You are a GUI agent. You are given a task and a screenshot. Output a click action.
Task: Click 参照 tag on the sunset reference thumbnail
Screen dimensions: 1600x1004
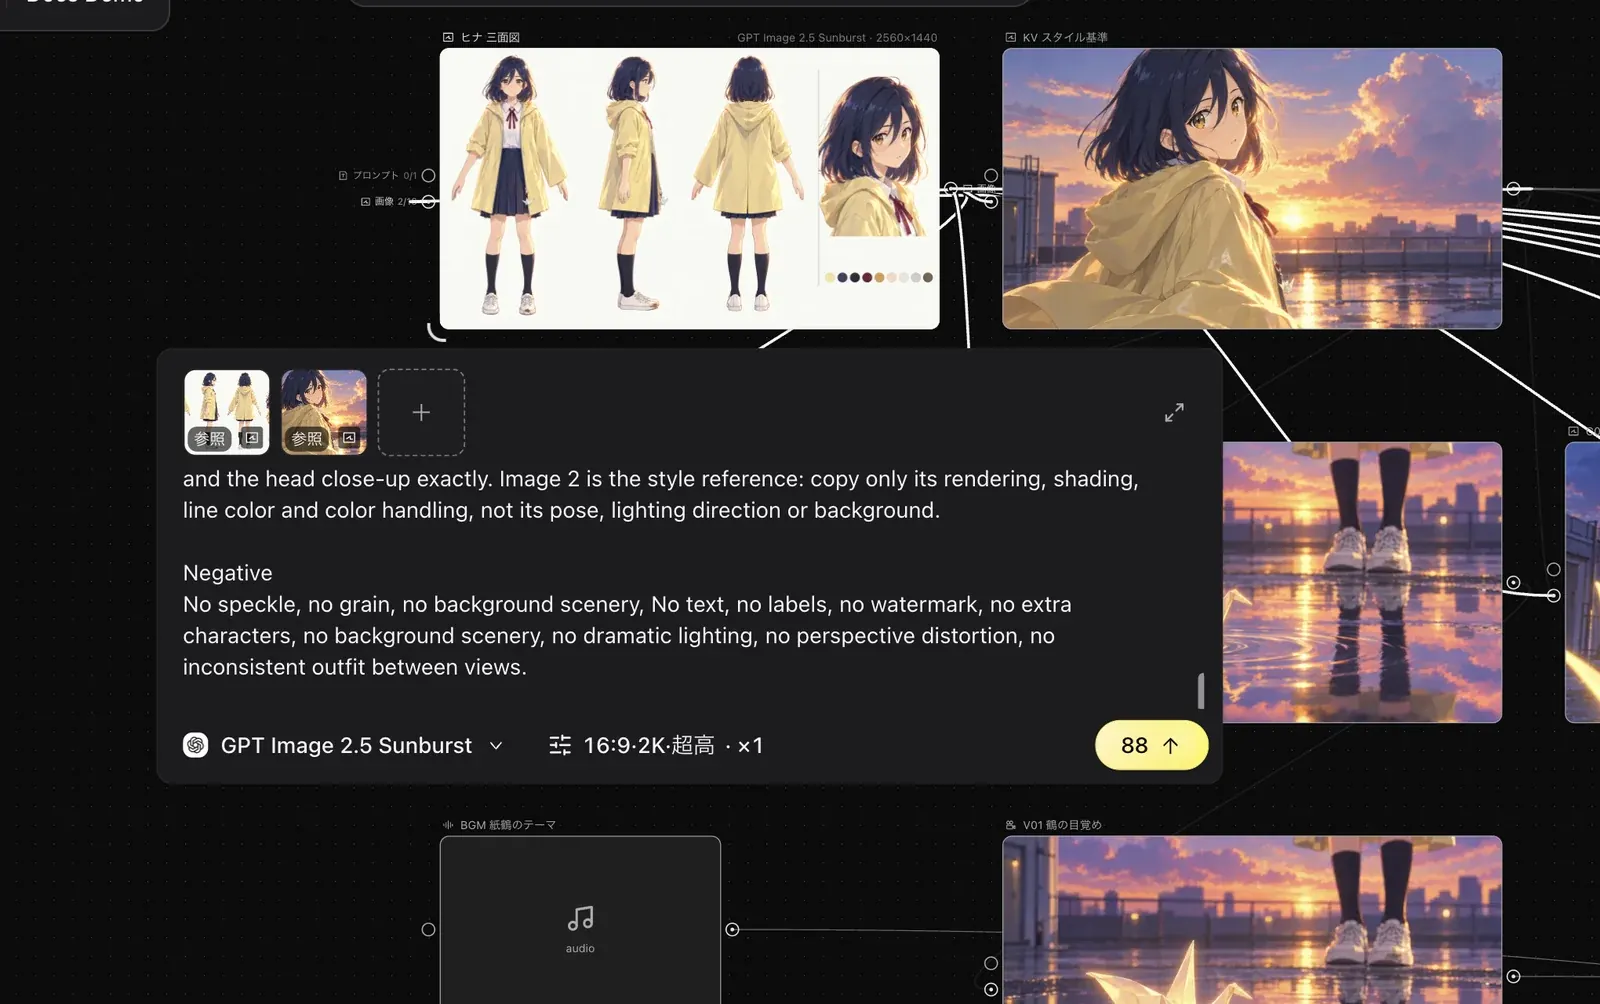pyautogui.click(x=307, y=438)
